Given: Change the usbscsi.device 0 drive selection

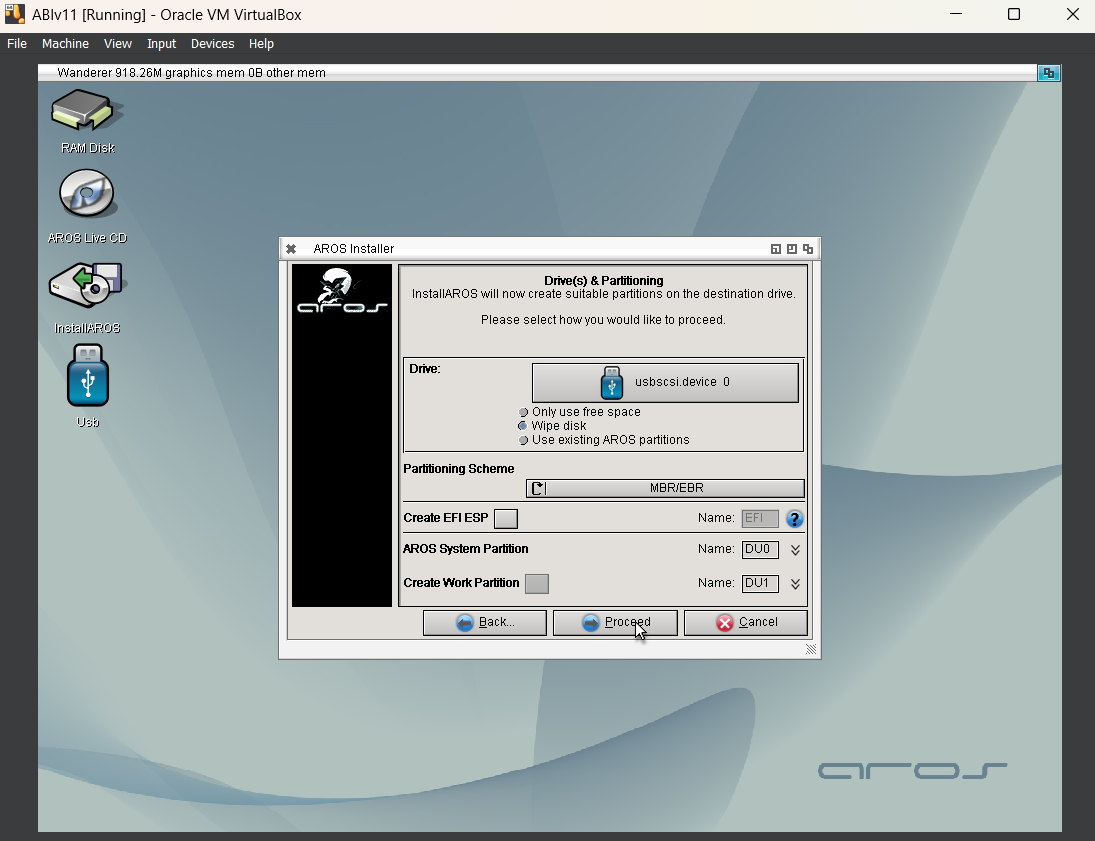Looking at the screenshot, I should click(x=665, y=382).
